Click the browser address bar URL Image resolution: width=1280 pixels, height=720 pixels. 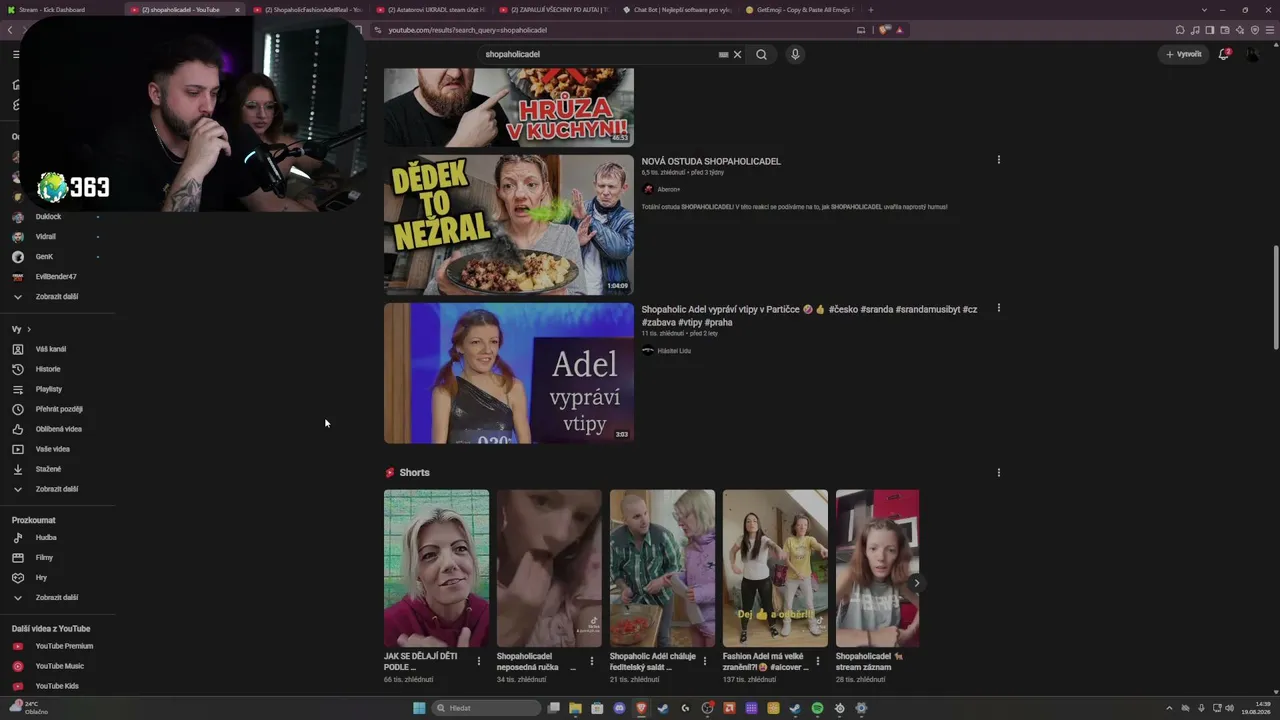pyautogui.click(x=467, y=30)
